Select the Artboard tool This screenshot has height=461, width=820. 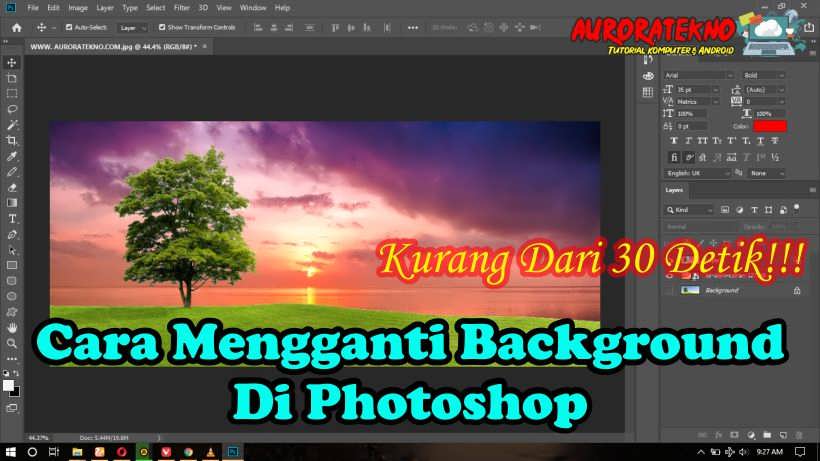click(x=12, y=78)
